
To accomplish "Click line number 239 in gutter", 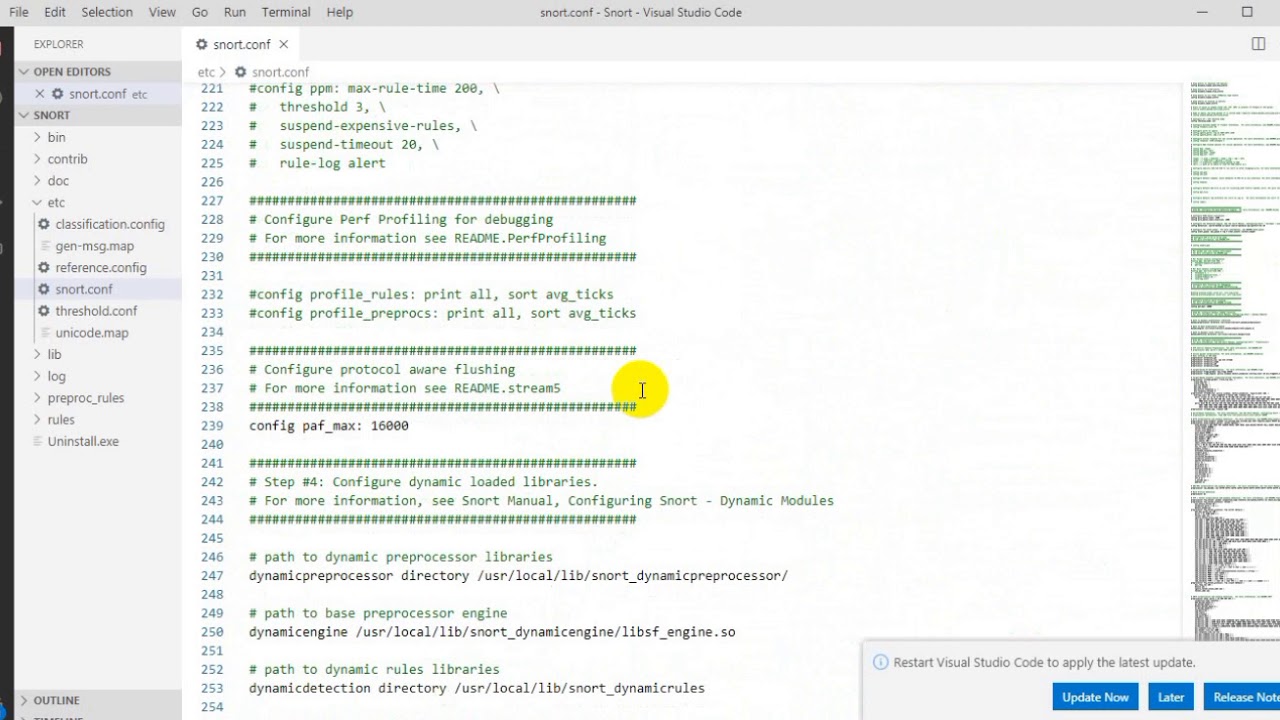I will point(212,426).
